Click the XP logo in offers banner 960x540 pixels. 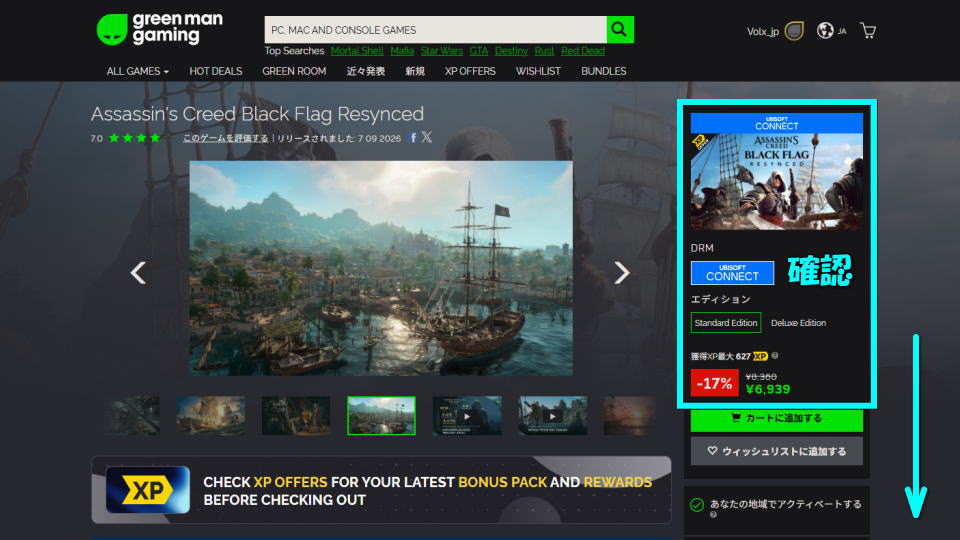148,490
